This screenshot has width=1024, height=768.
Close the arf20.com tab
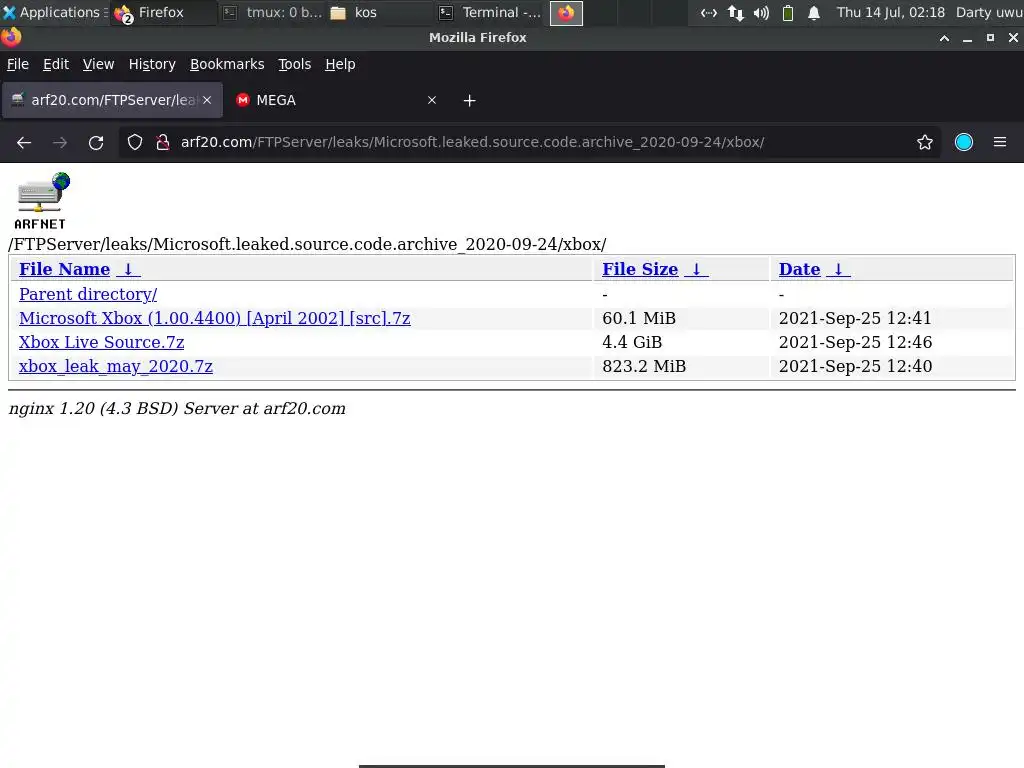(207, 100)
